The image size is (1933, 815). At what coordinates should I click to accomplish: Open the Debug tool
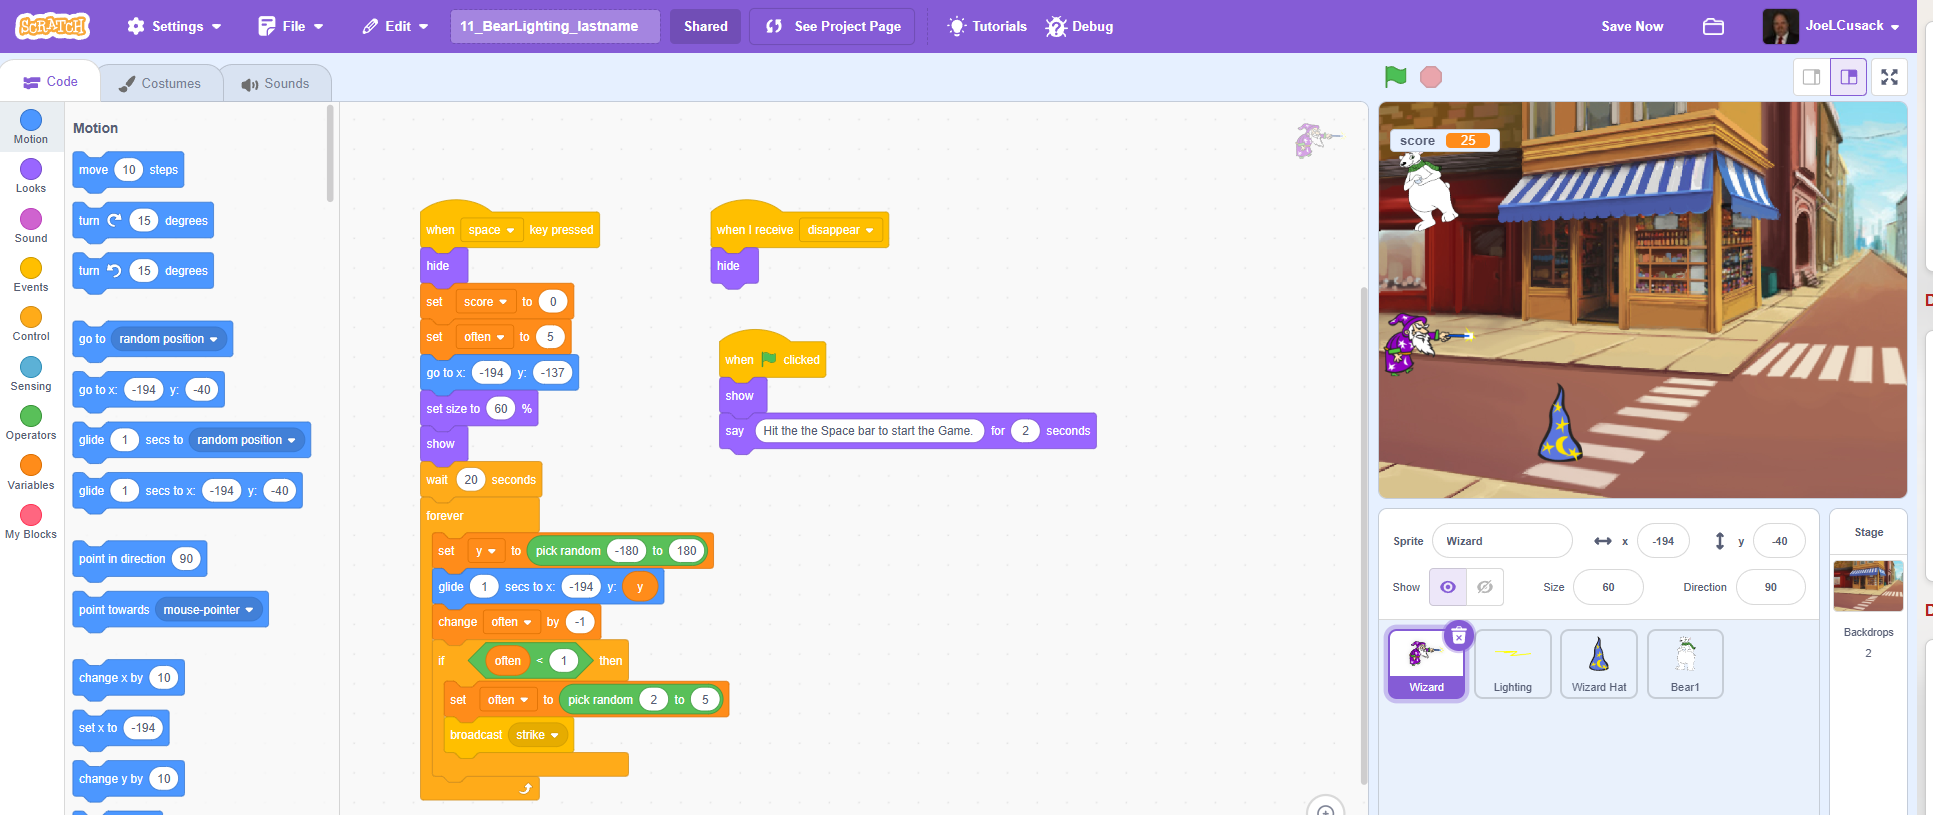(x=1079, y=27)
